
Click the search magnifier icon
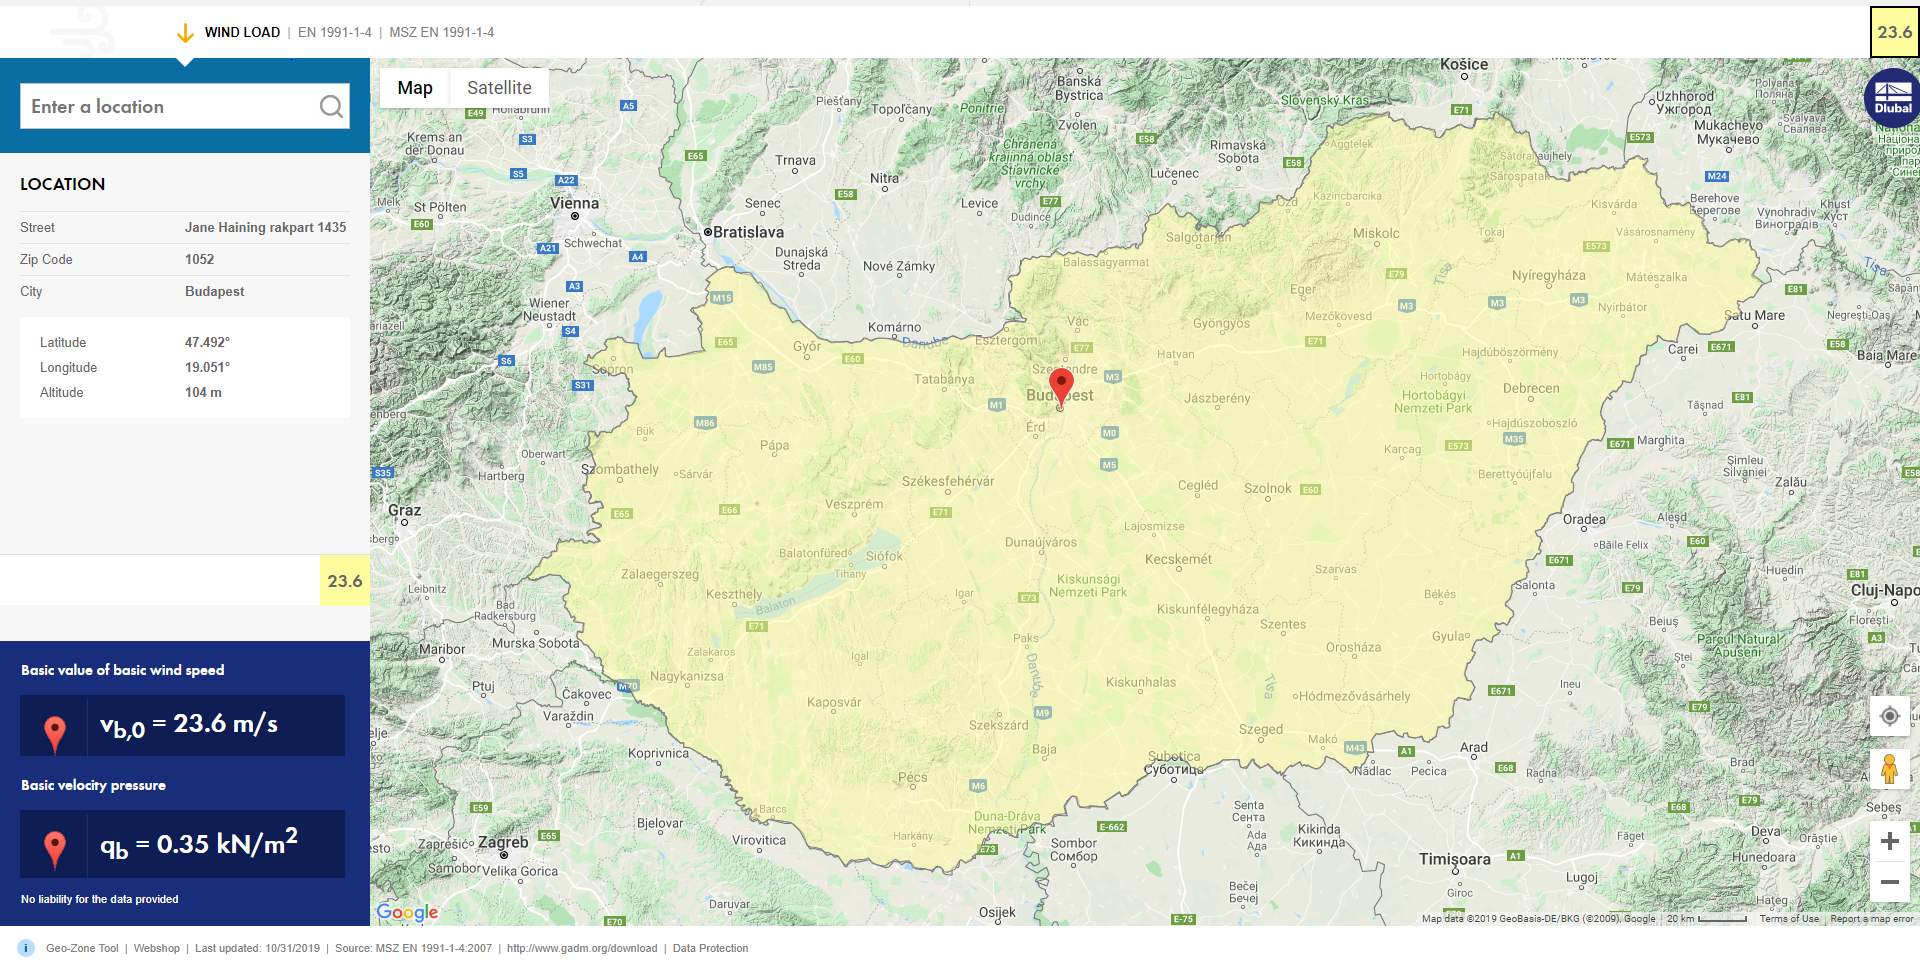(331, 106)
